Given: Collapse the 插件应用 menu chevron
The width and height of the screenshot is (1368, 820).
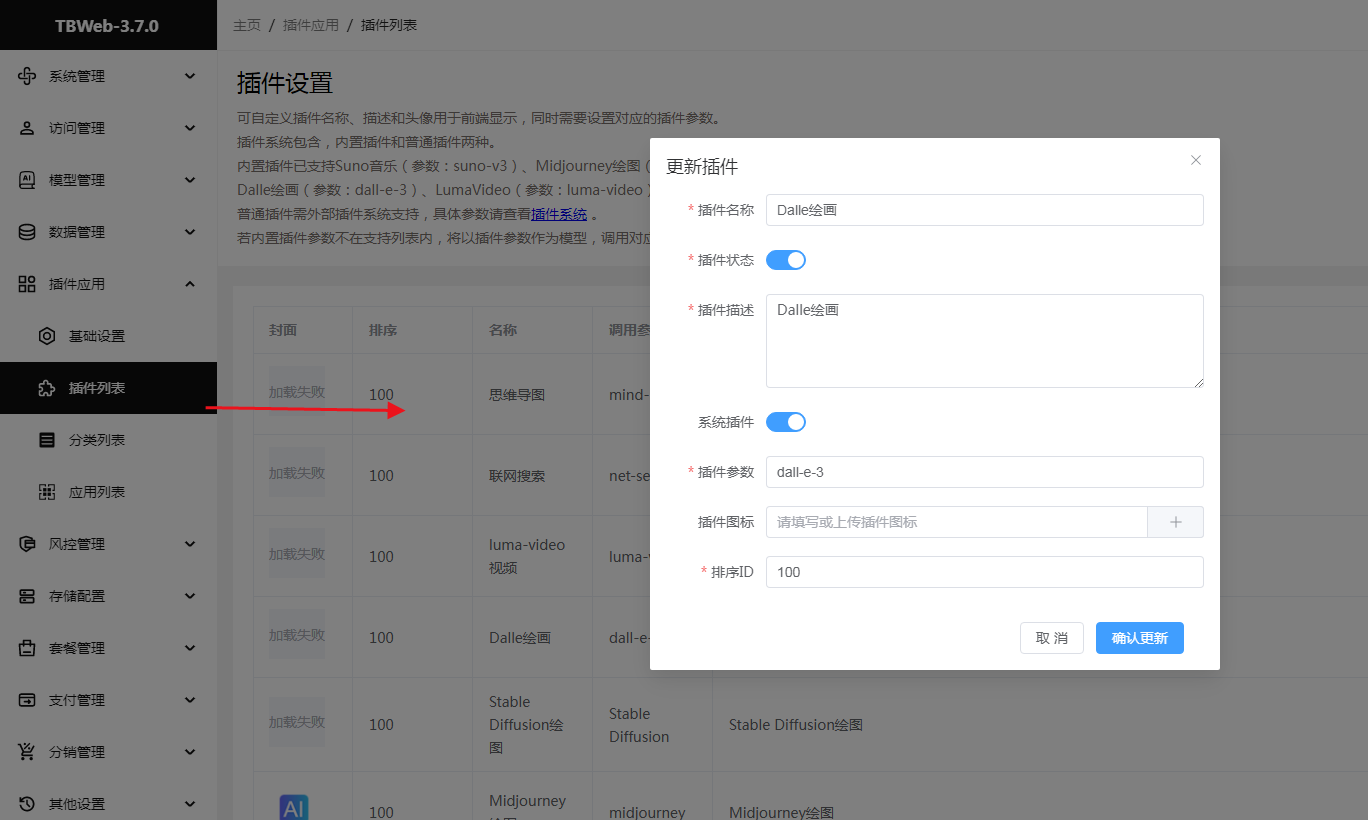Looking at the screenshot, I should pos(190,284).
